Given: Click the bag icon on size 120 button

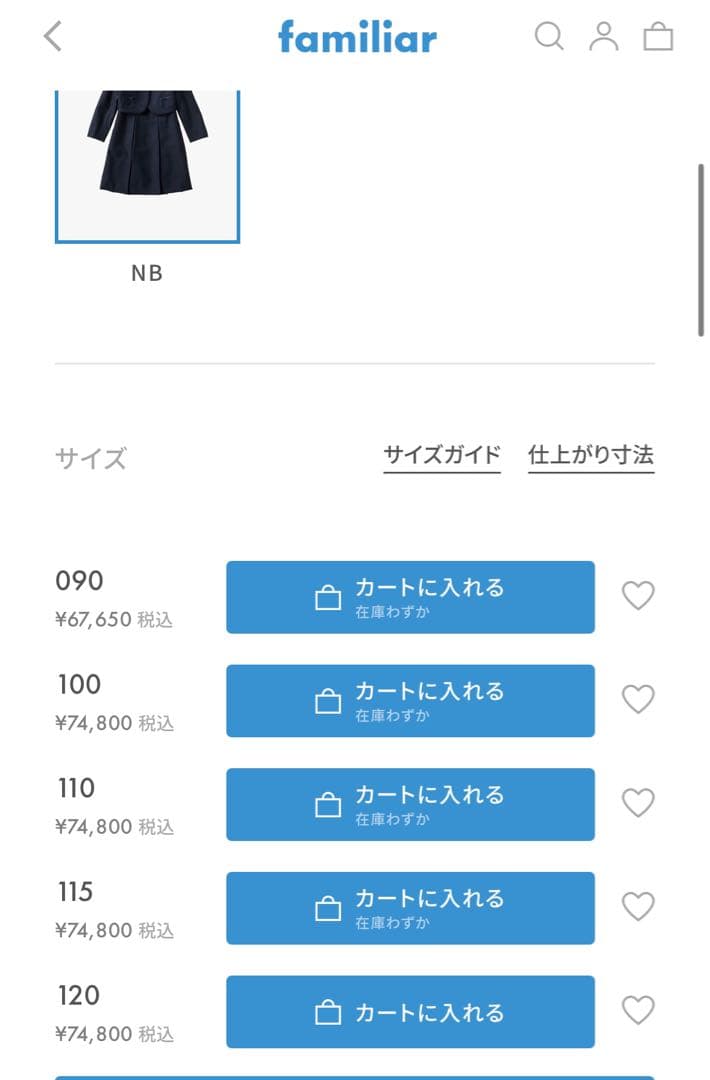Looking at the screenshot, I should pos(328,1012).
